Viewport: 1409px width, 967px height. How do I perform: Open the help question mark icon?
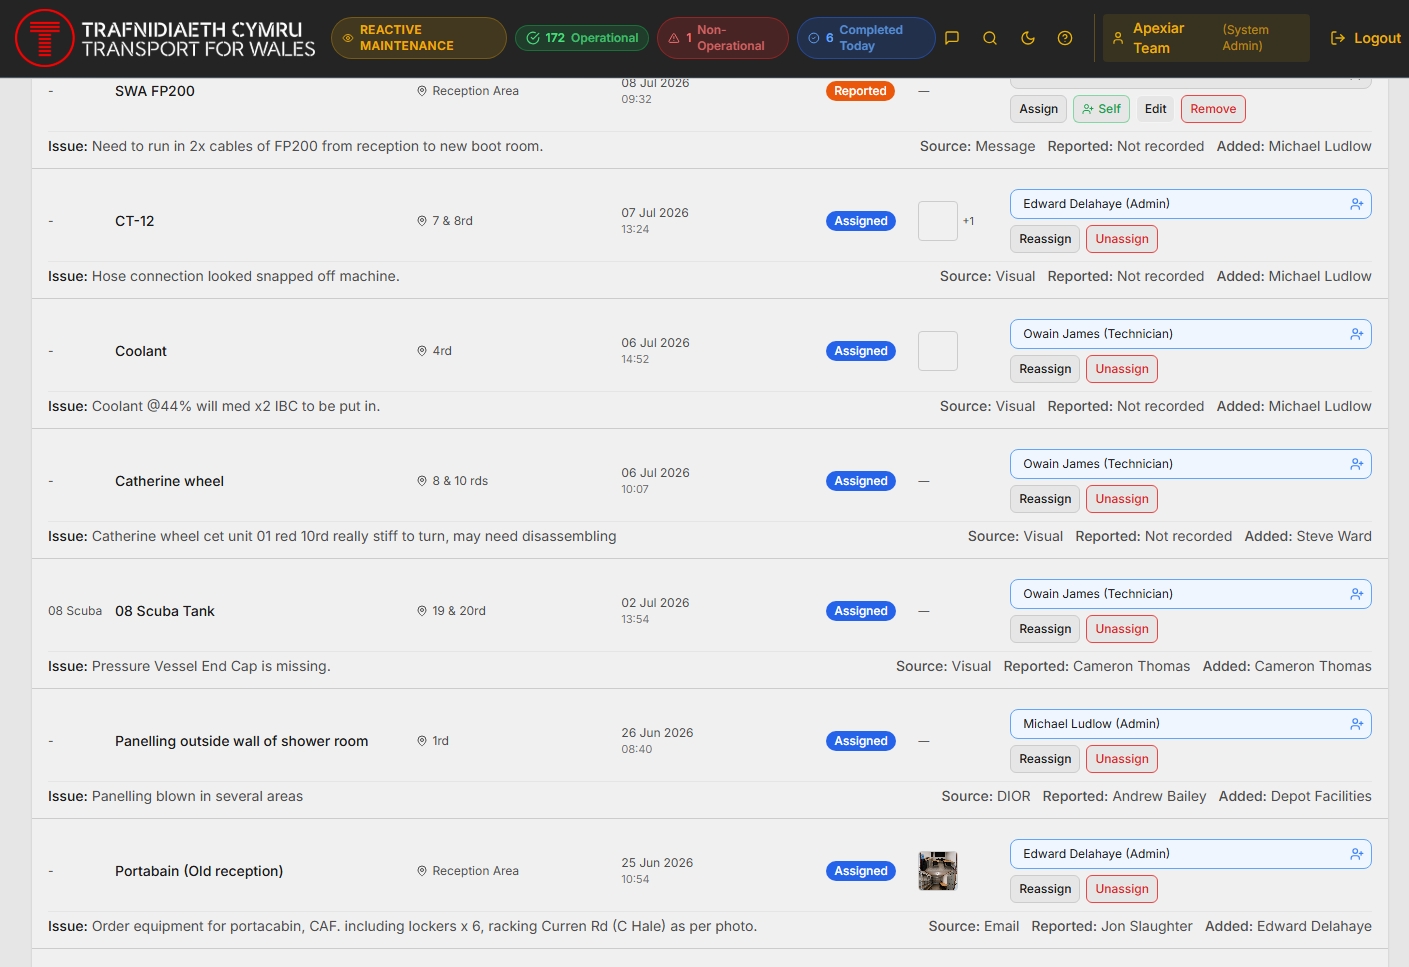click(1065, 38)
